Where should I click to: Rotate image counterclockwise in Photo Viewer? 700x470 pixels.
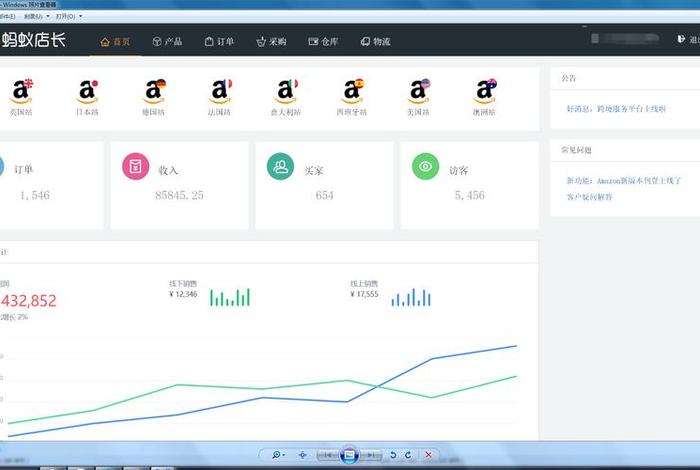tap(393, 455)
